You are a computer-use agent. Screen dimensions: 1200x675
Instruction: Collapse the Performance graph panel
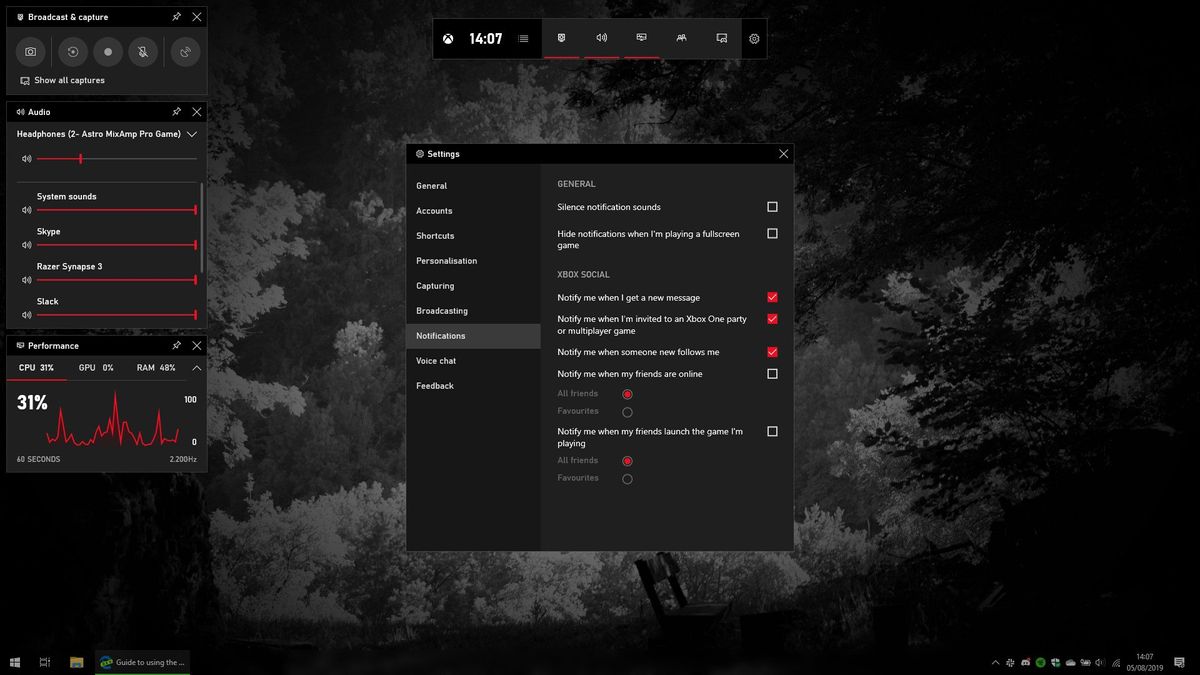tap(197, 367)
